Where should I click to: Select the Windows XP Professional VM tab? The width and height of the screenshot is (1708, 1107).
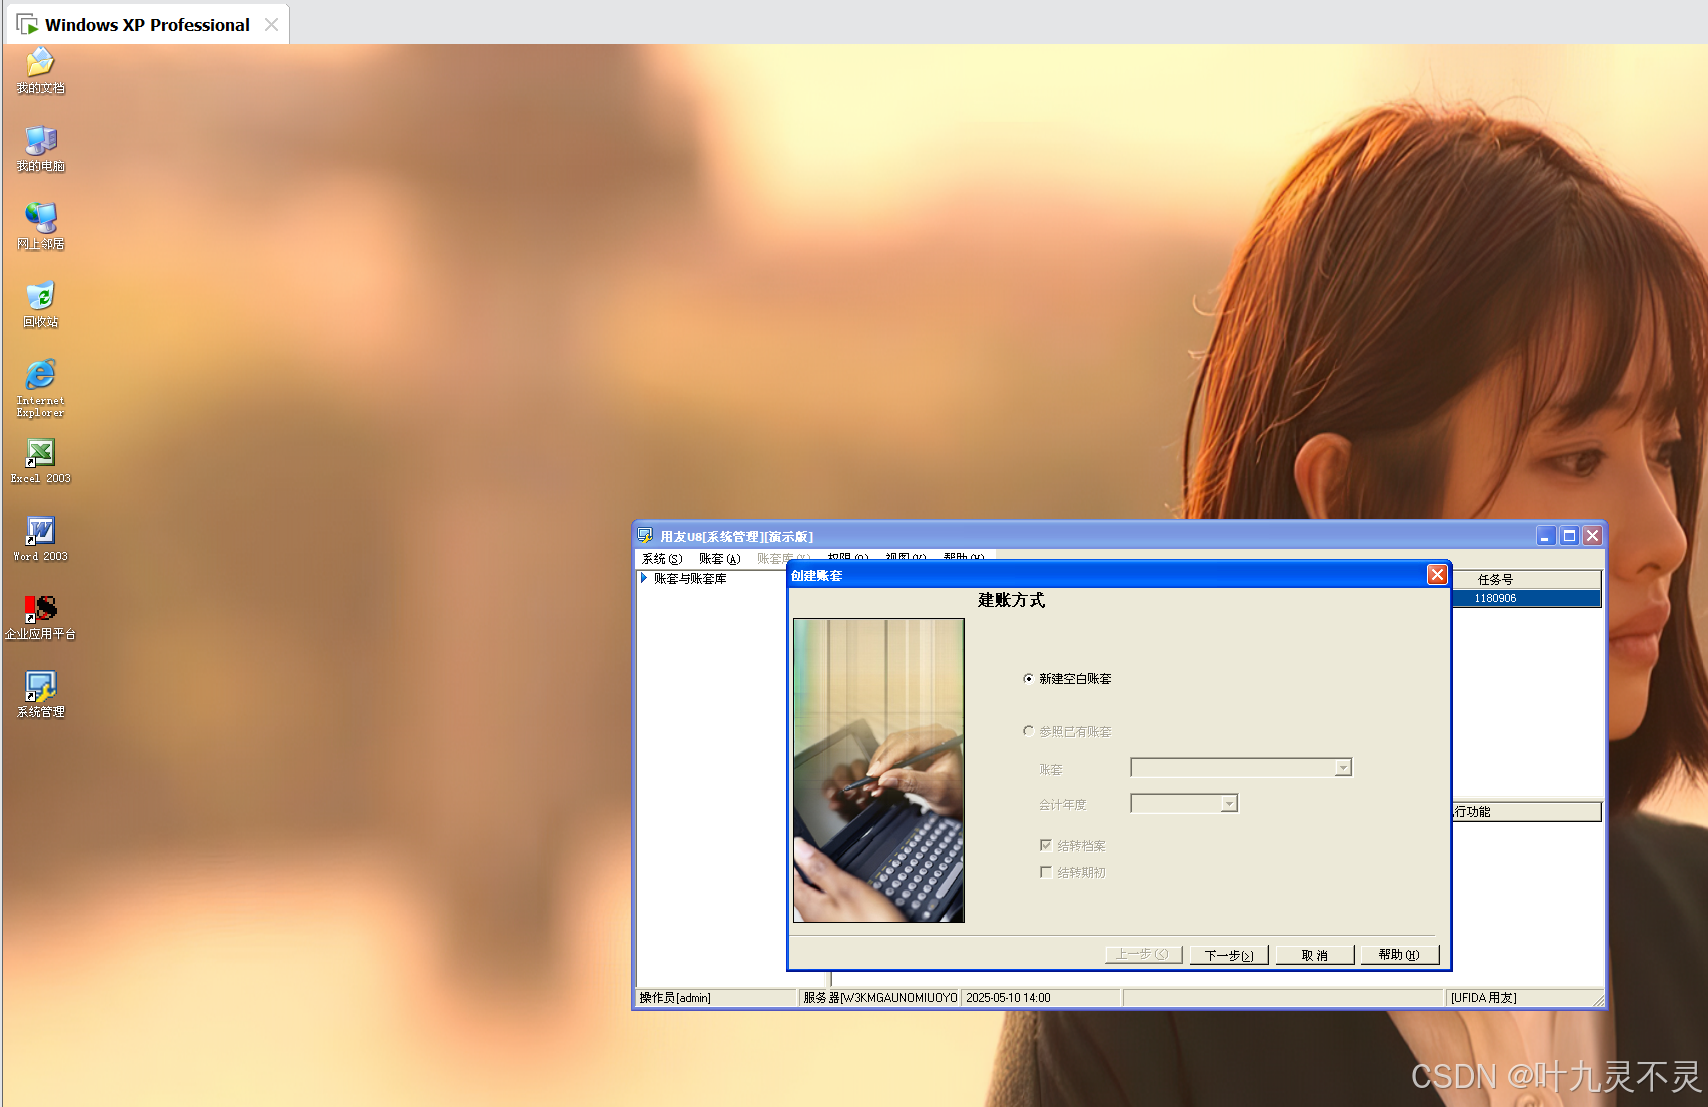pos(147,24)
